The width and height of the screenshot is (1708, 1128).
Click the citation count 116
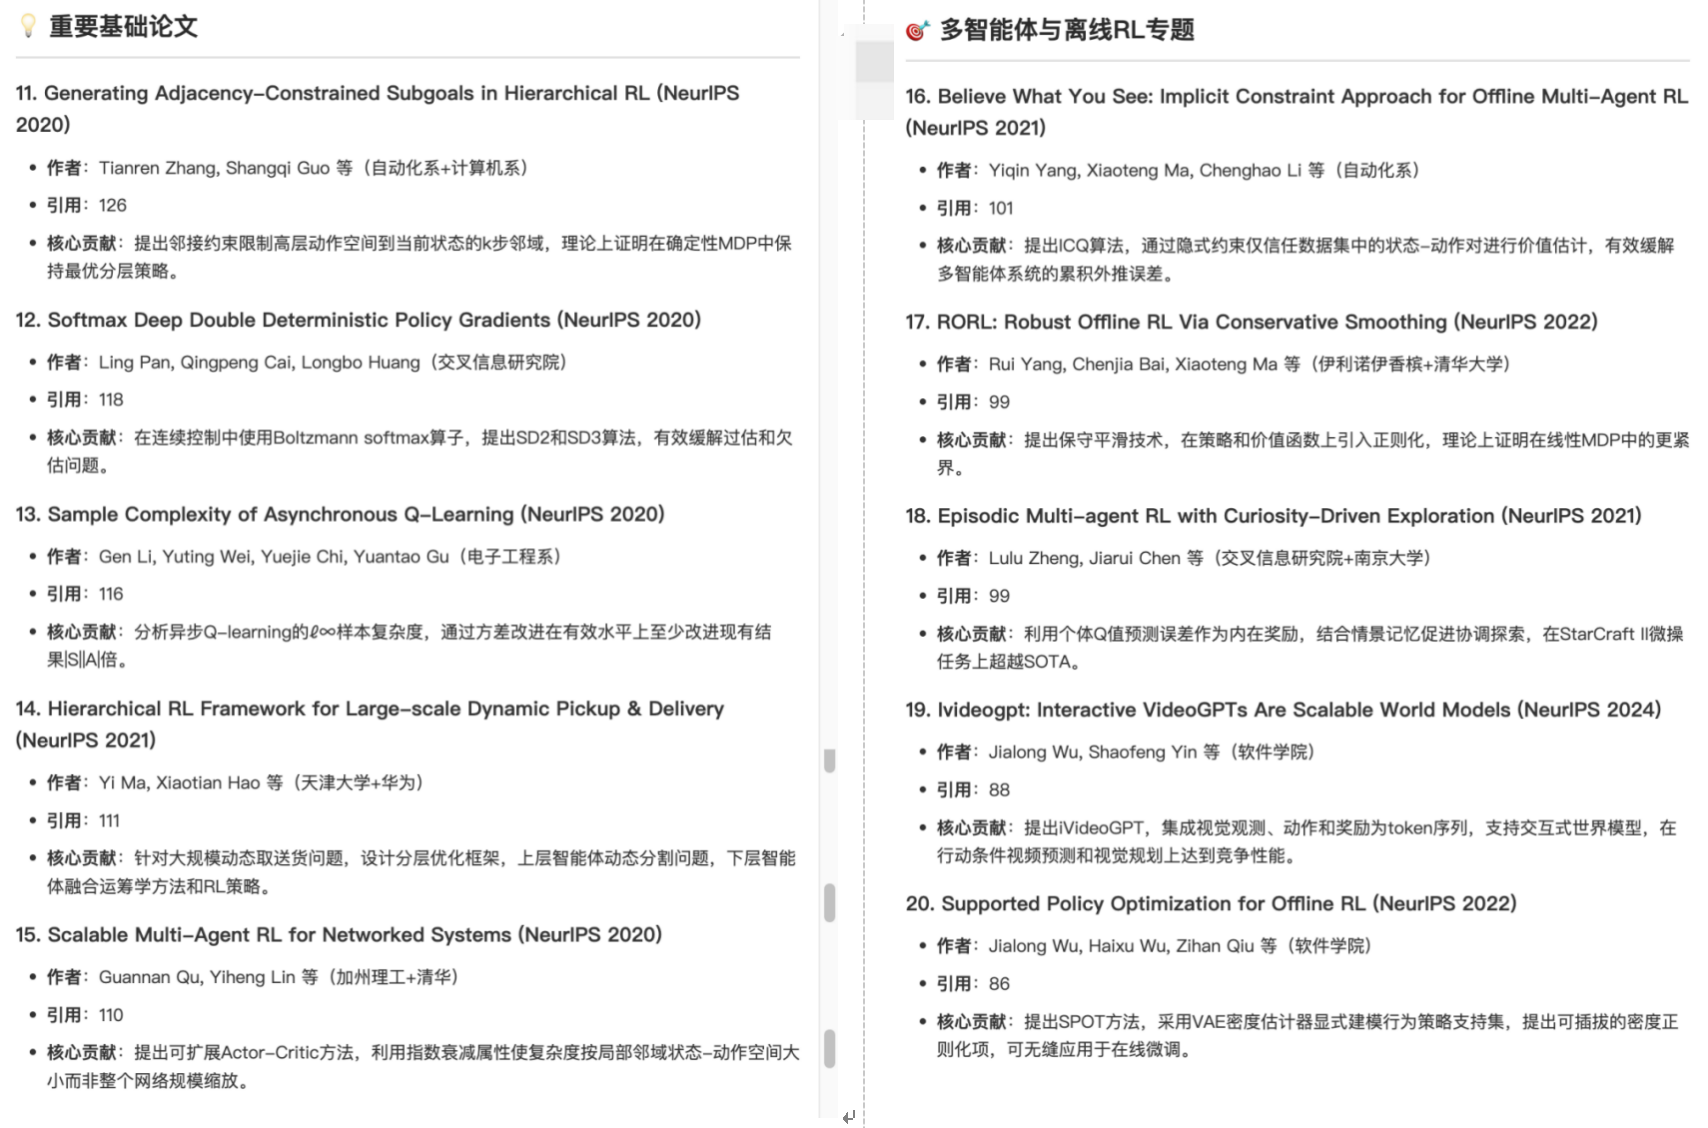point(111,594)
